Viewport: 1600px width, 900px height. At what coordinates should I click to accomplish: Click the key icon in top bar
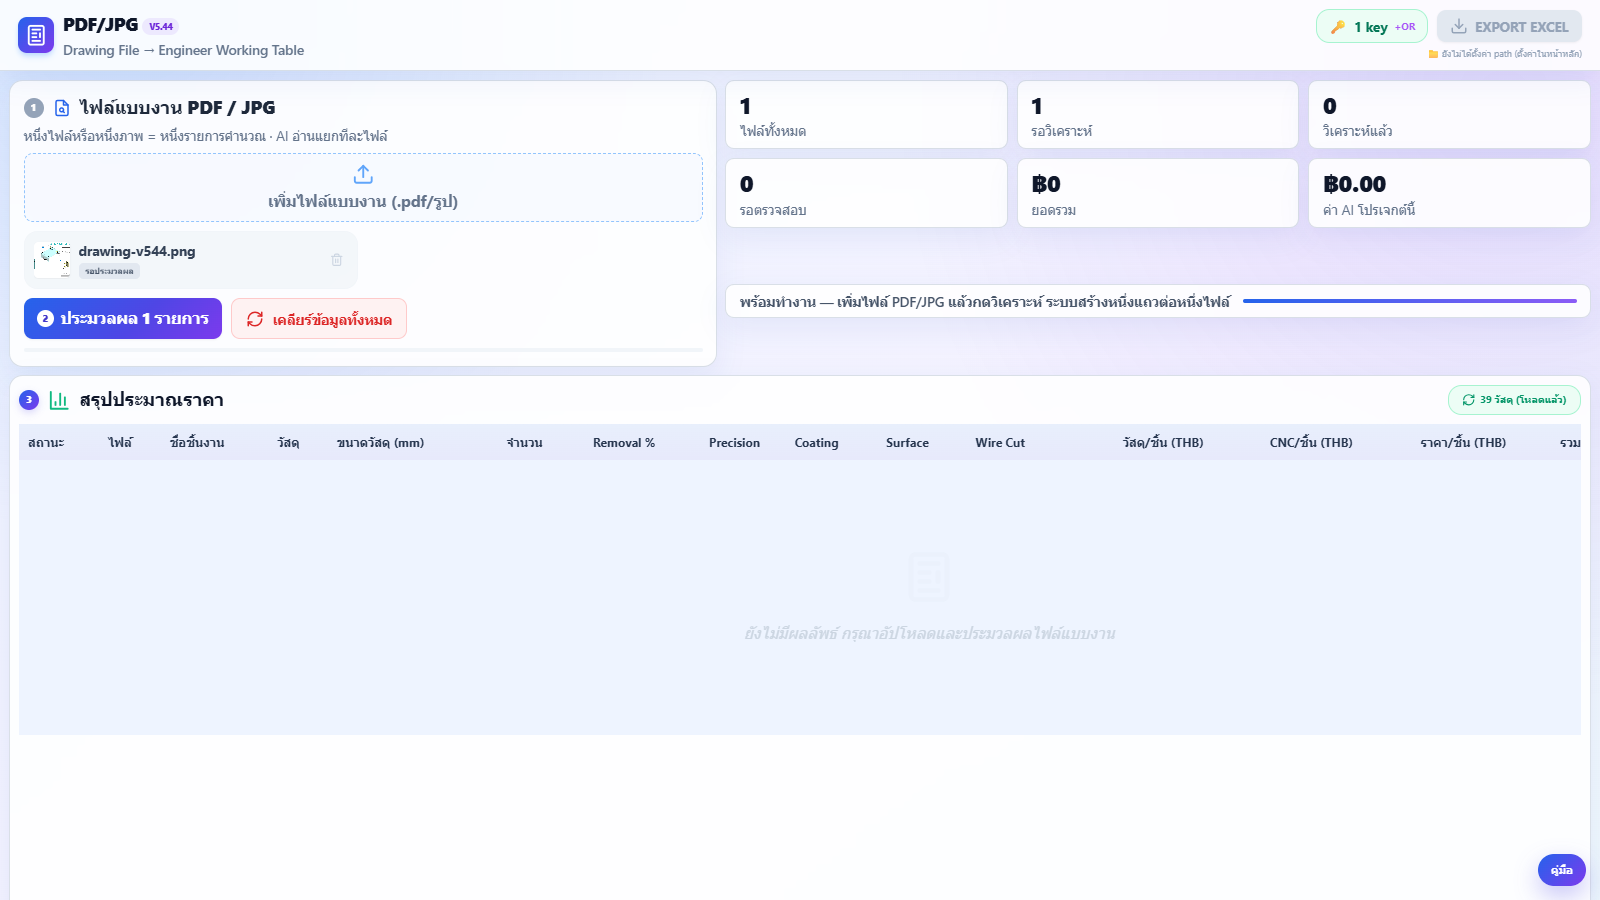click(x=1338, y=27)
